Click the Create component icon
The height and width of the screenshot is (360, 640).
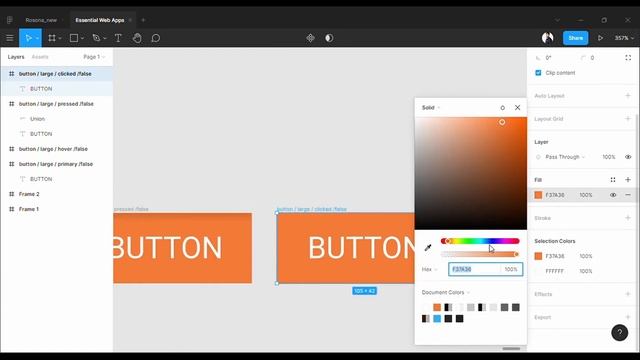(311, 38)
